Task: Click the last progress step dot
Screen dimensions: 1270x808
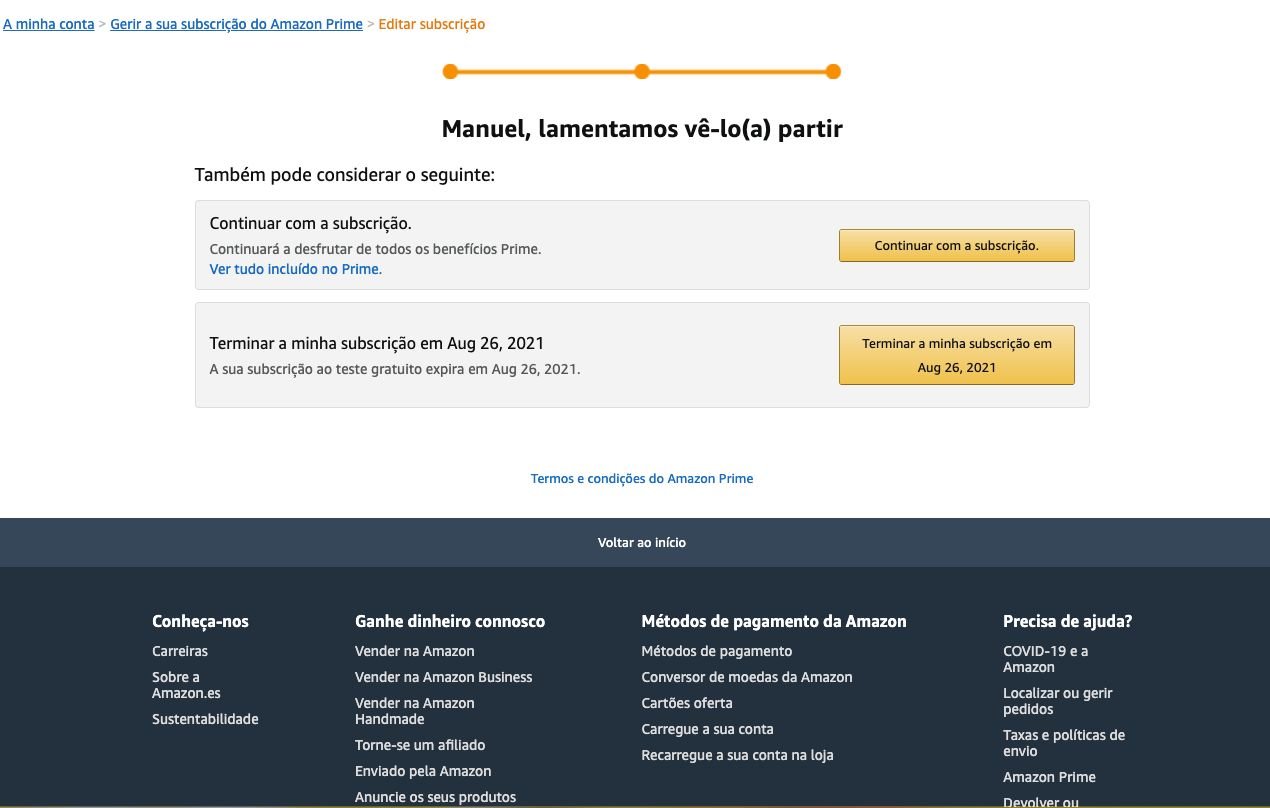Action: click(833, 71)
